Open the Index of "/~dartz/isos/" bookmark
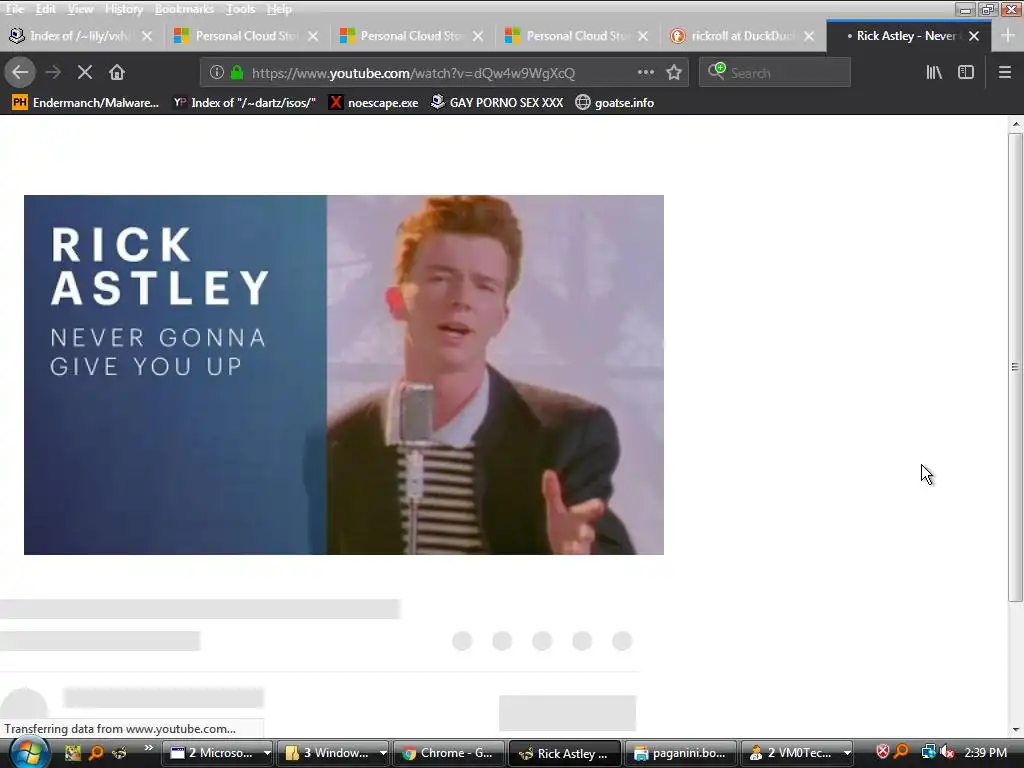 pos(245,103)
